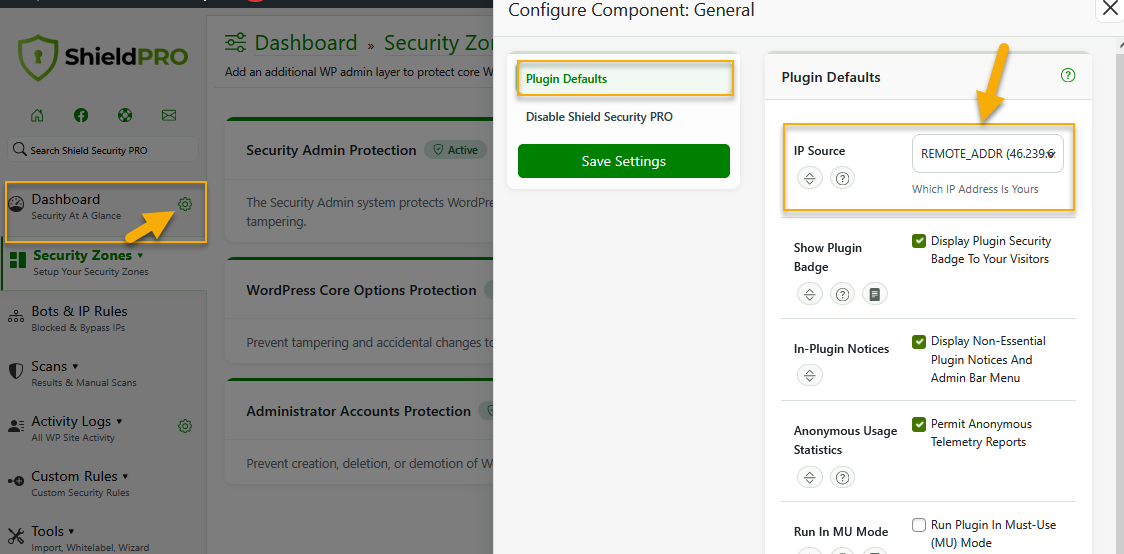Toggle Display Non-Essential Plugin Notices checkbox
Viewport: 1124px width, 554px height.
[919, 342]
